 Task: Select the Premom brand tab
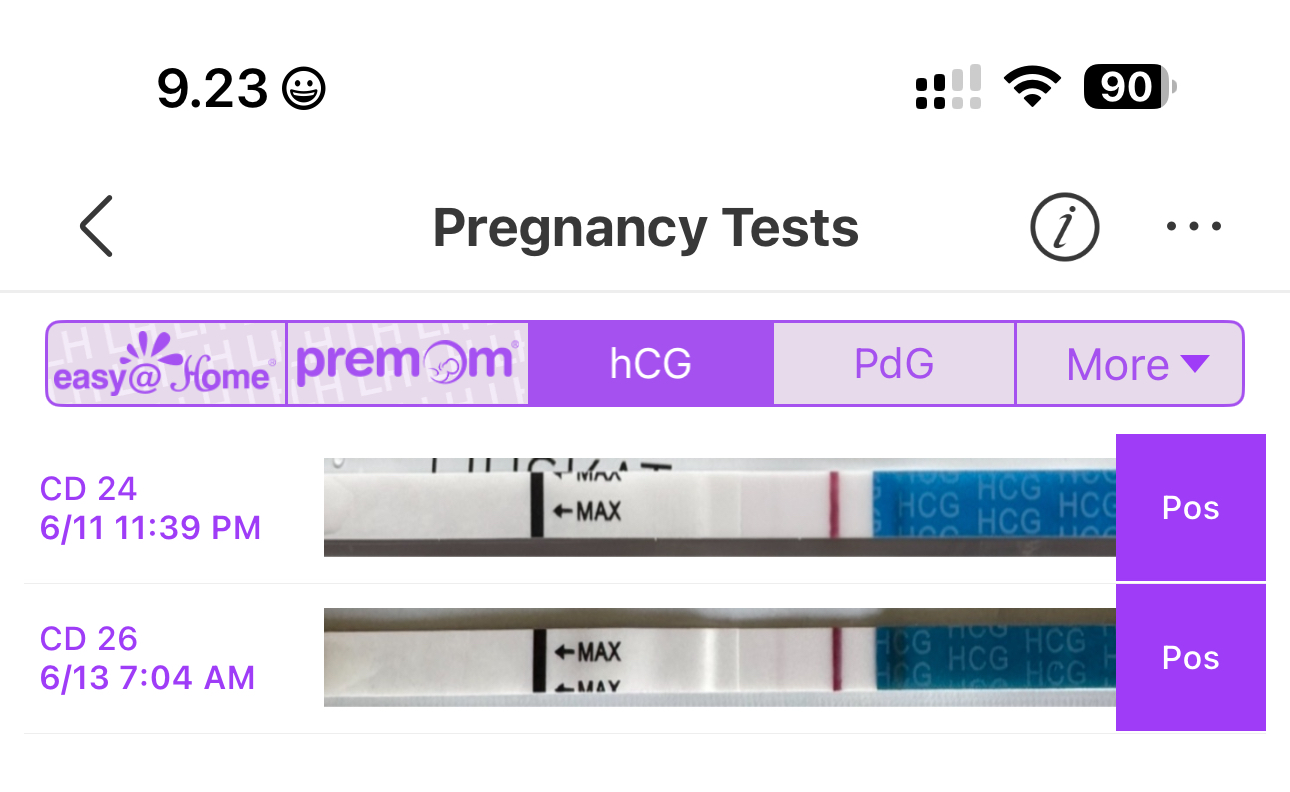(x=408, y=364)
